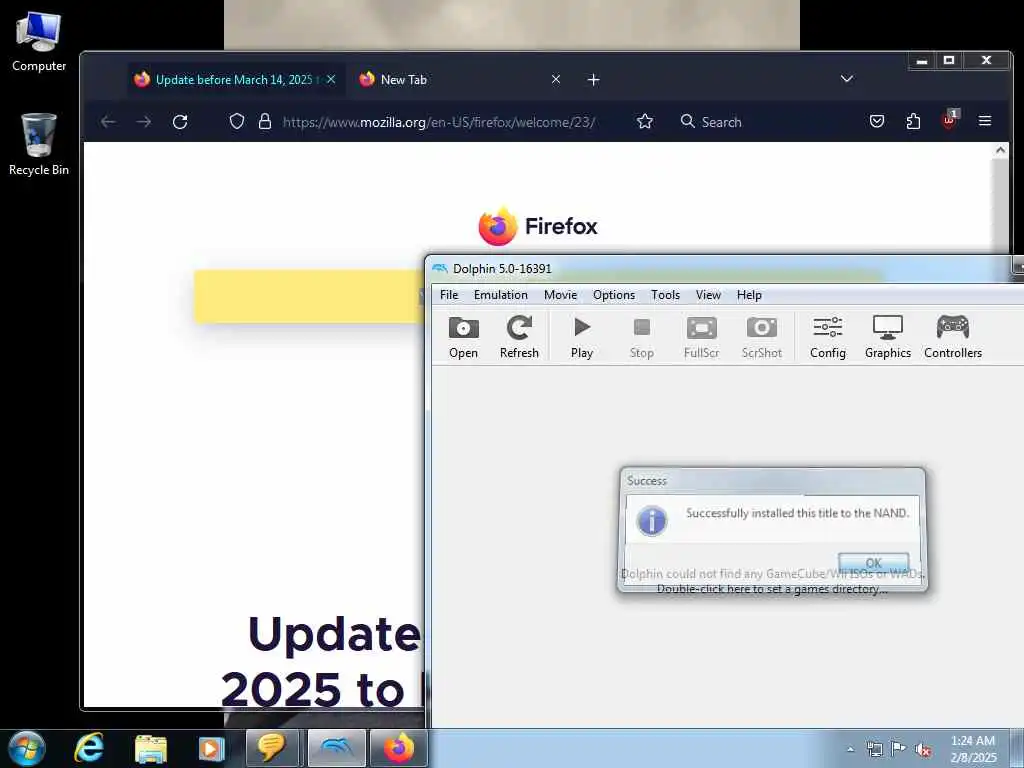
Task: Click the info icon in Success dialog
Action: click(652, 520)
